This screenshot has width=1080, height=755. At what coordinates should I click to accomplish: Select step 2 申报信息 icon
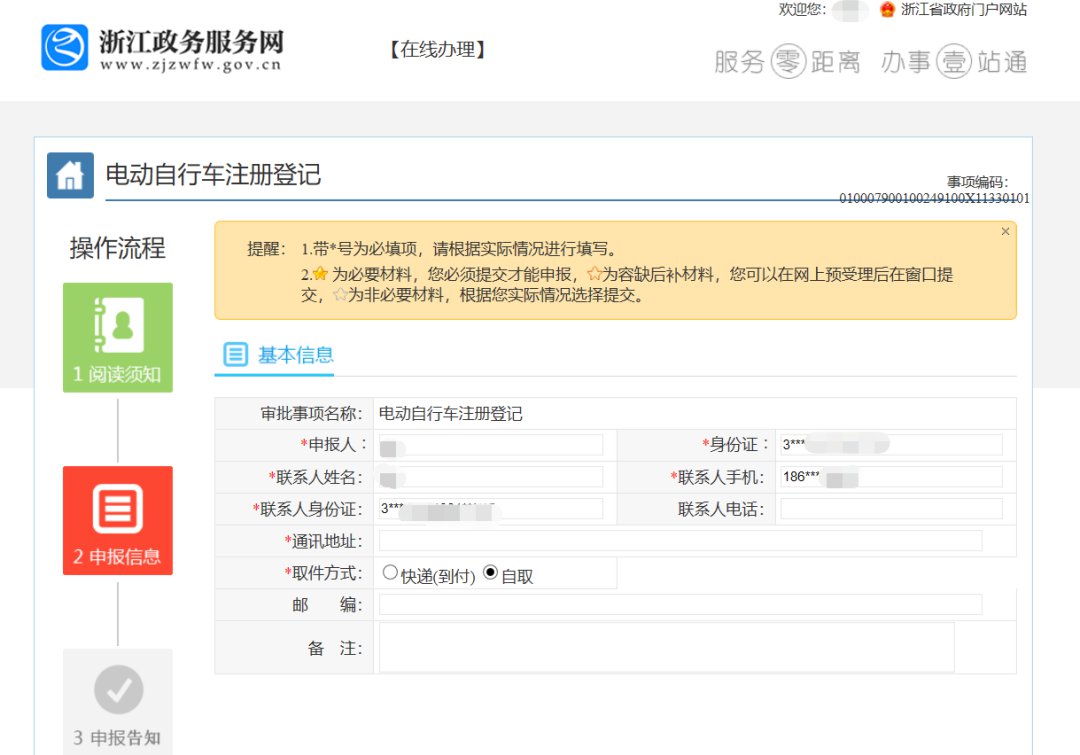coord(118,509)
